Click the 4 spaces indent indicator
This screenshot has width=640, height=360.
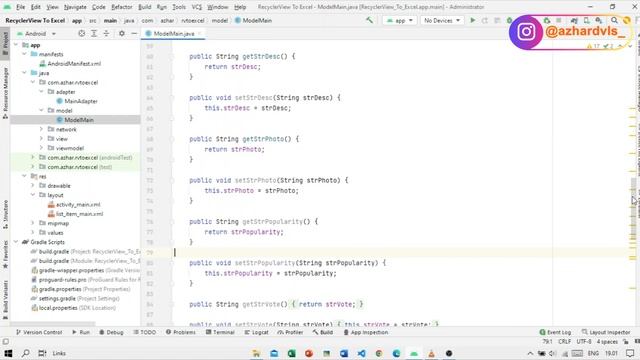pyautogui.click(x=607, y=342)
